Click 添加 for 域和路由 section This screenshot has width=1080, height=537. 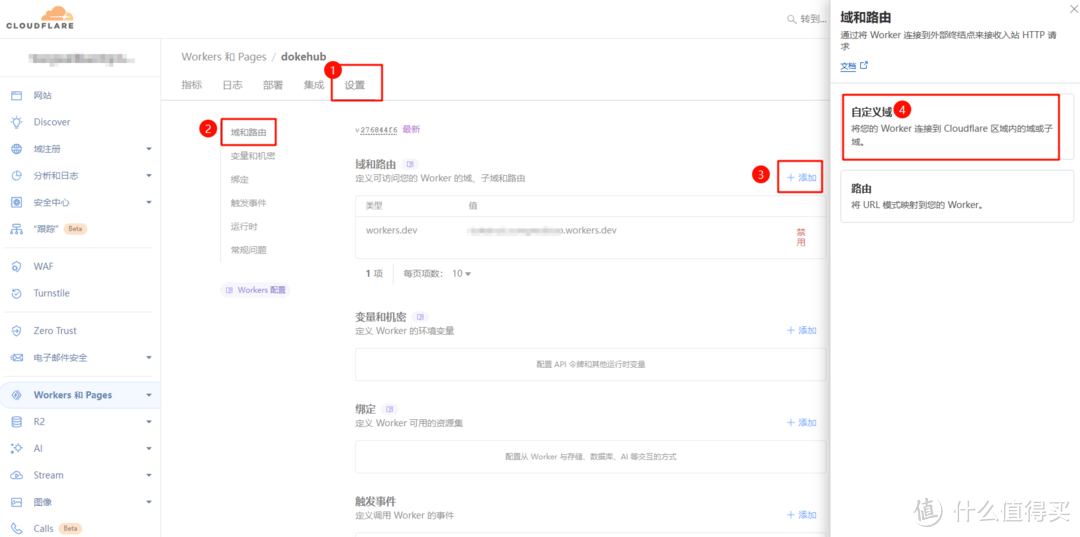coord(802,178)
